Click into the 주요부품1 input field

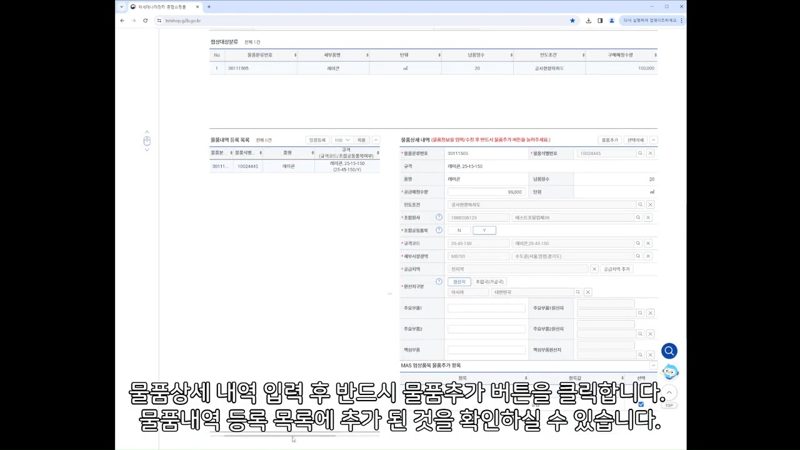click(486, 308)
